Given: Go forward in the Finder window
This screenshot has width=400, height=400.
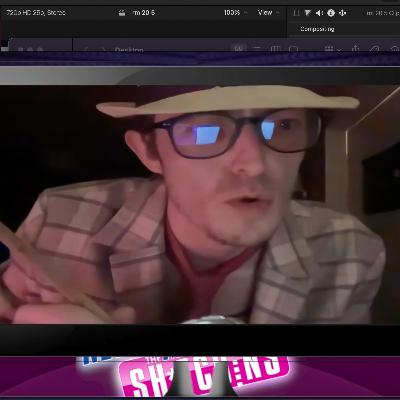Looking at the screenshot, I should coord(104,50).
